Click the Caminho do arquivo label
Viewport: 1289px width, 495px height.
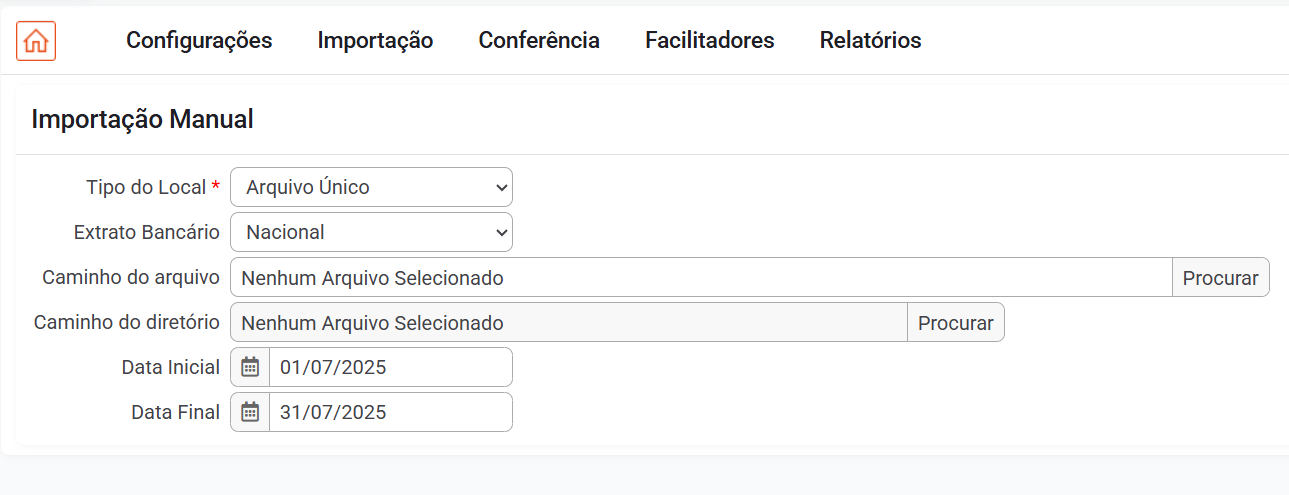coord(131,278)
